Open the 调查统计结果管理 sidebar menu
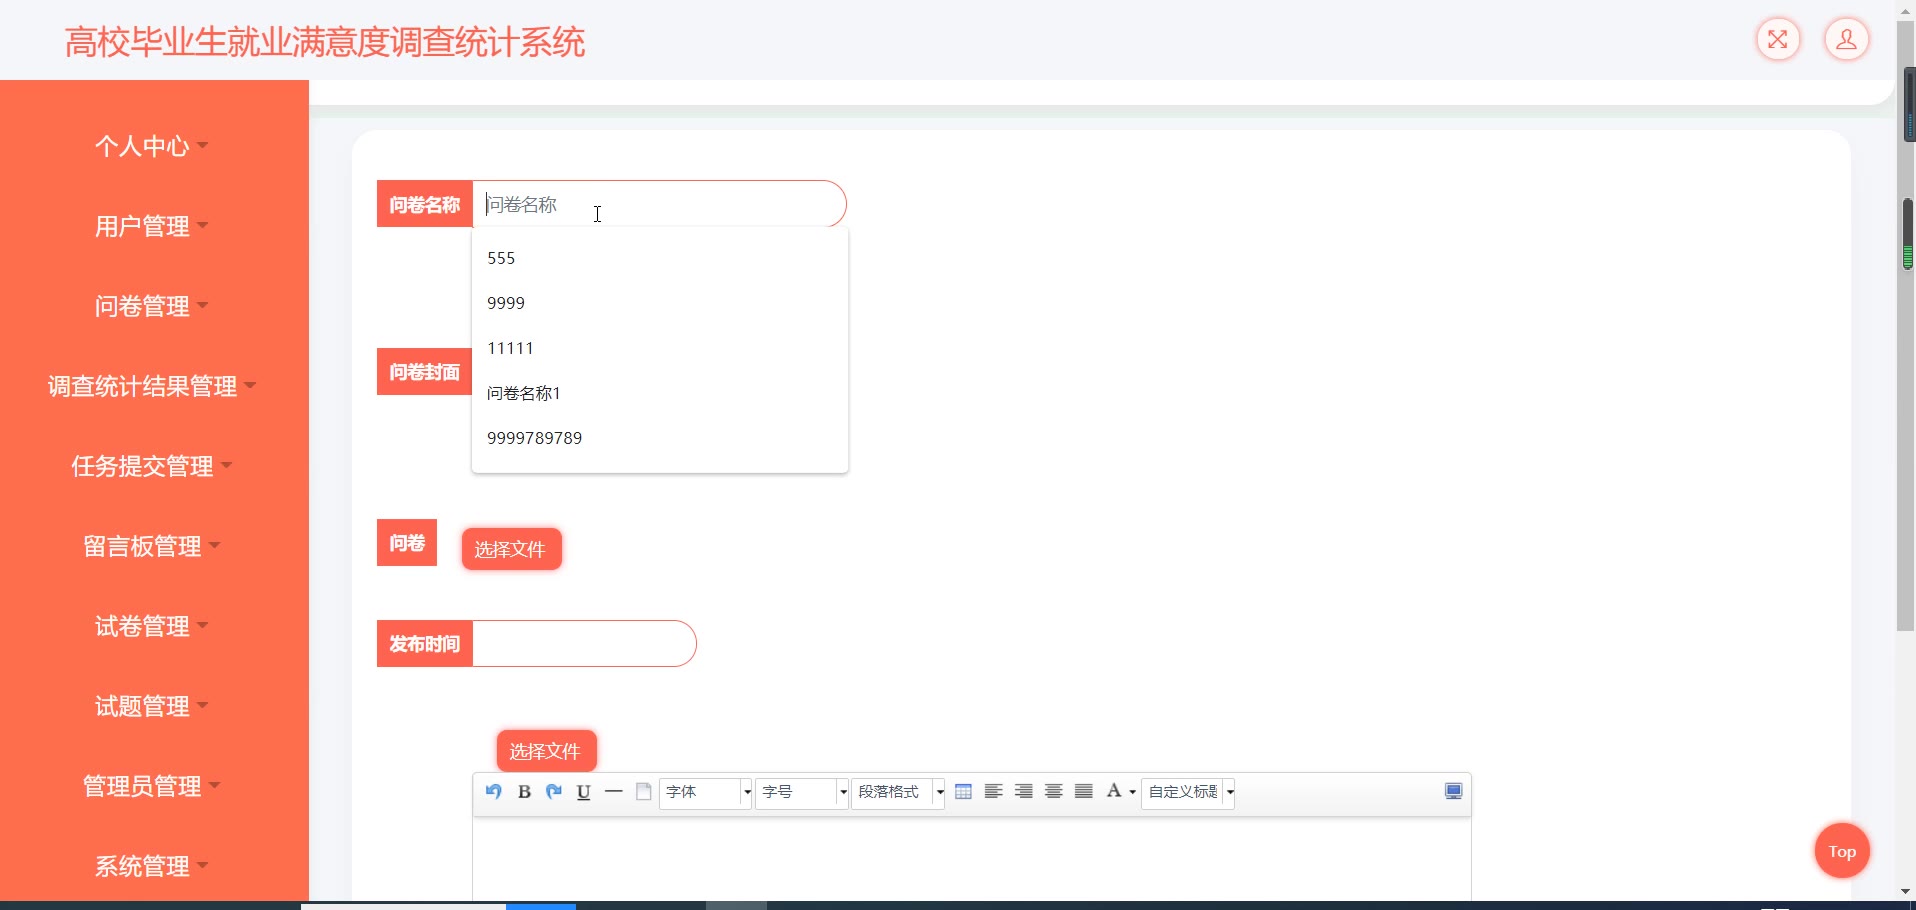The image size is (1916, 910). click(152, 386)
